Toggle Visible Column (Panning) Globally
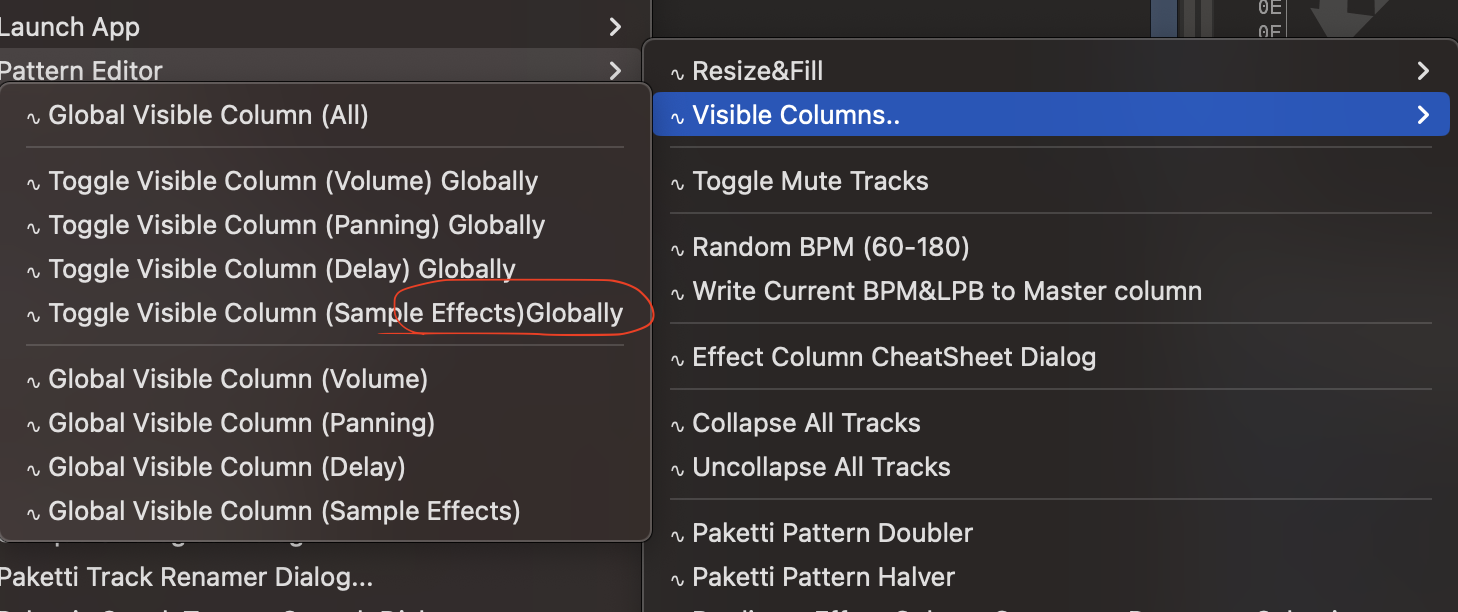Screen dimensions: 1458x612 point(296,225)
